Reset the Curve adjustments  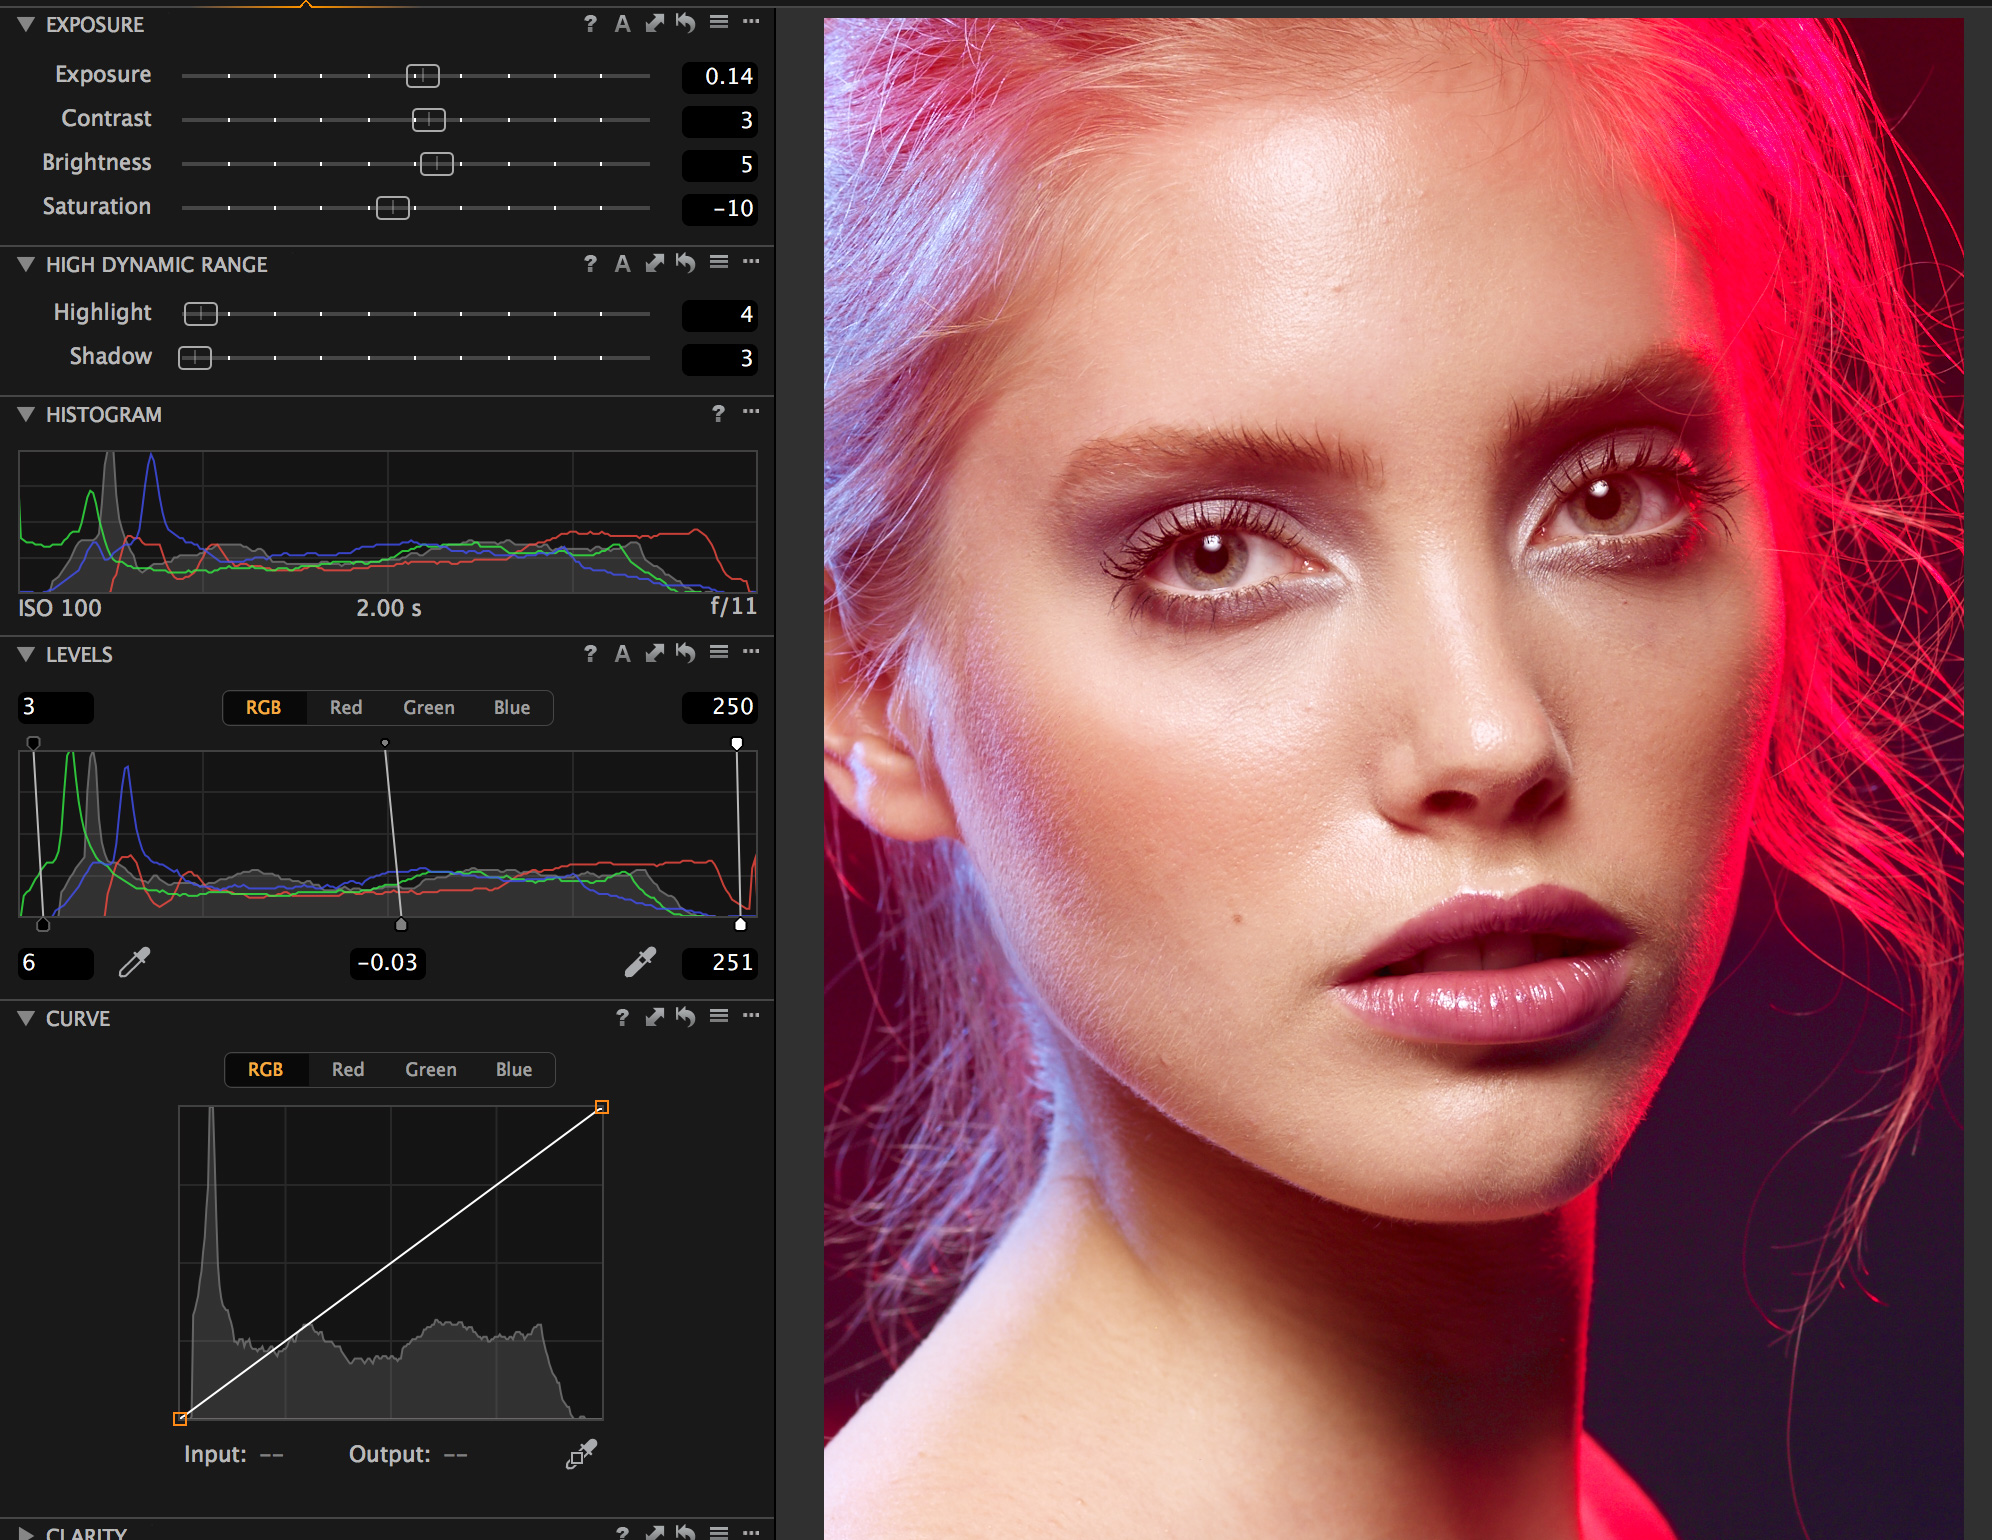(x=686, y=1017)
